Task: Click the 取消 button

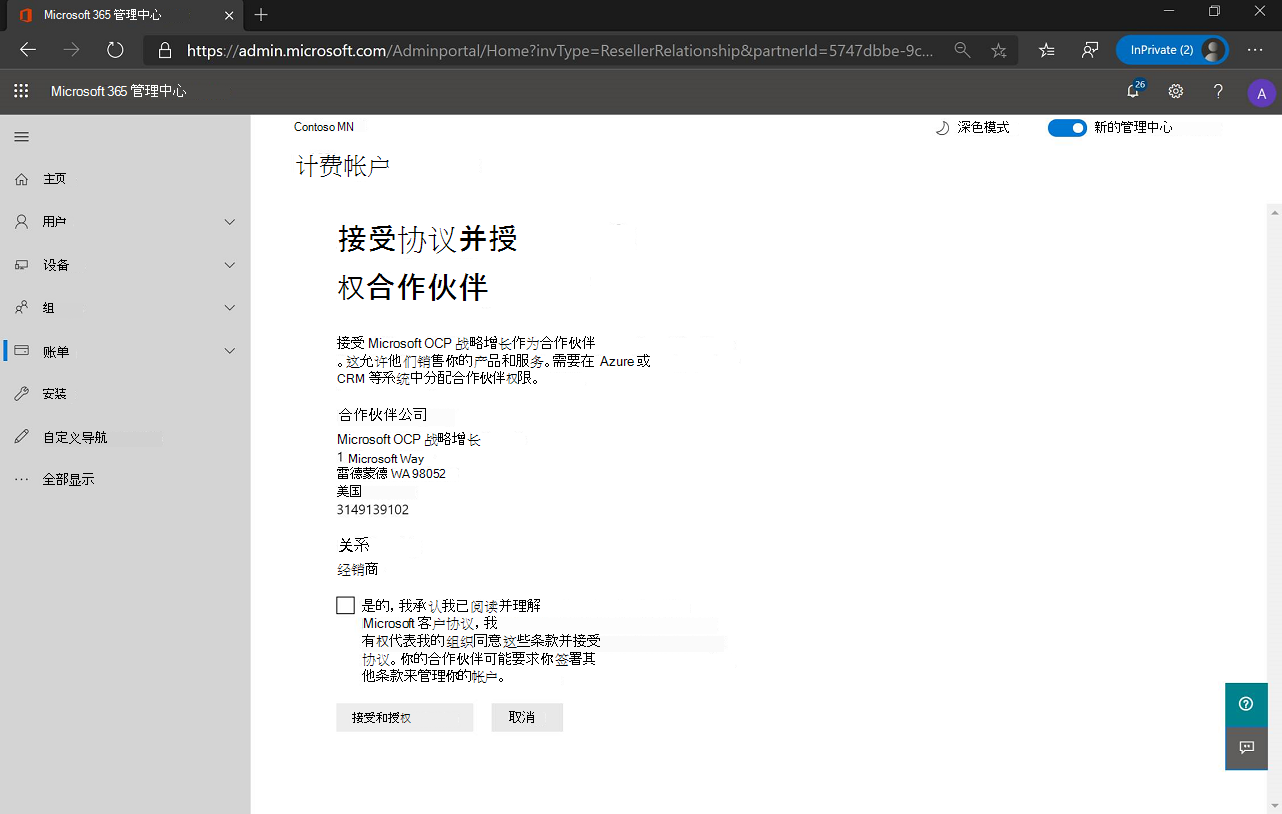Action: 527,718
